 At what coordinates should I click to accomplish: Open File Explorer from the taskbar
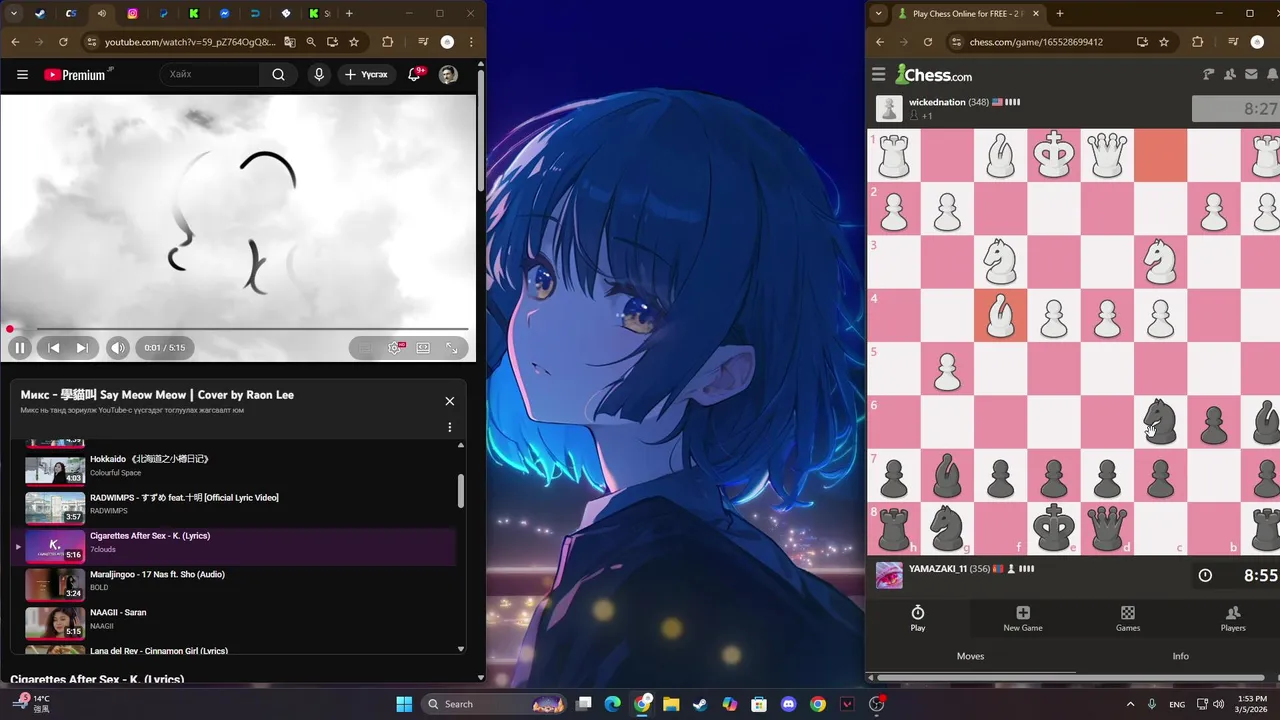pos(671,704)
